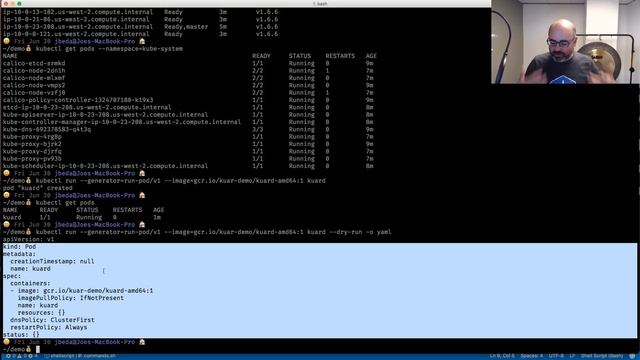Screen dimensions: 640x360
Task: Click the 'status: {}' YAML line
Action: pos(21,335)
